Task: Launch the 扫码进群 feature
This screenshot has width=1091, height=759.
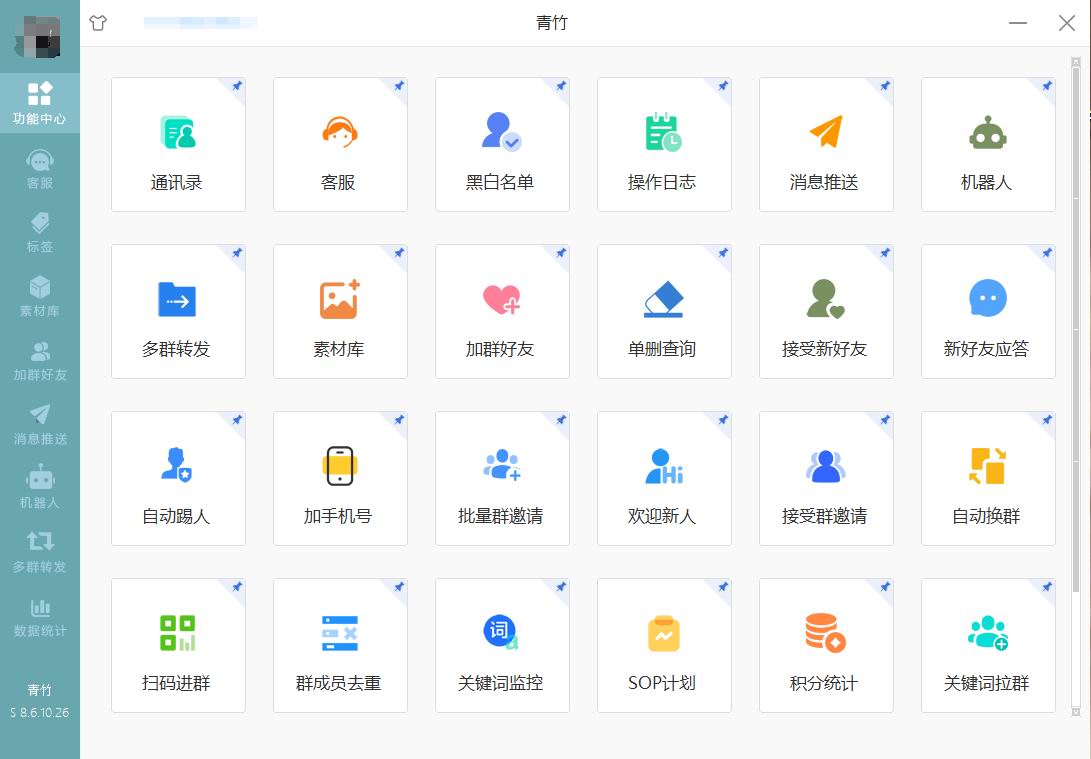Action: coord(178,645)
